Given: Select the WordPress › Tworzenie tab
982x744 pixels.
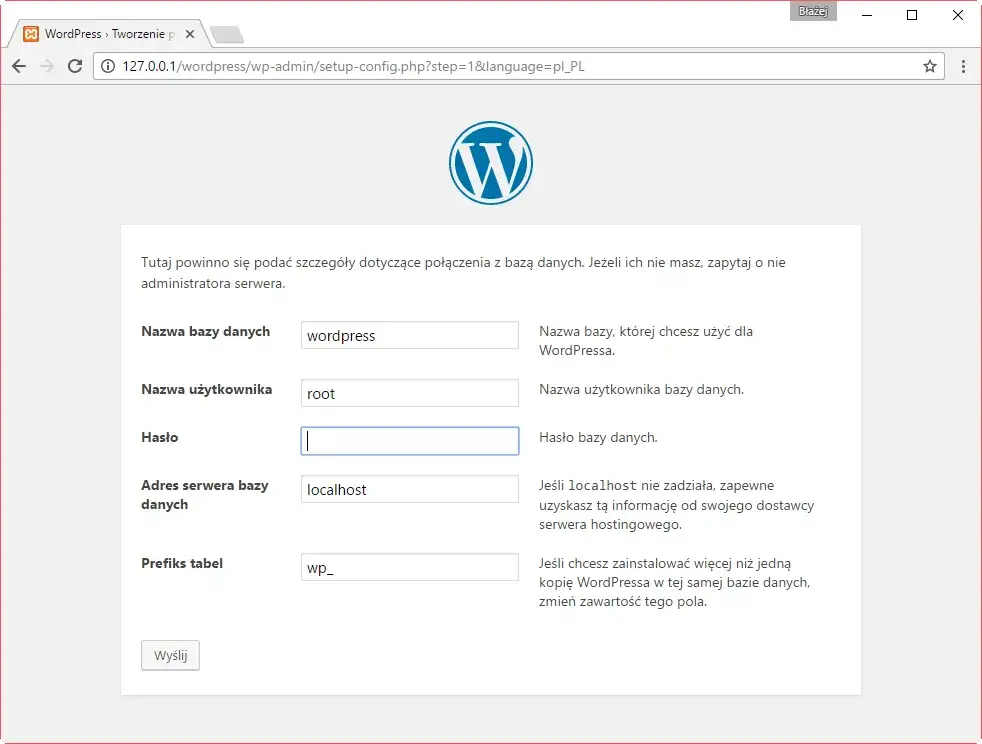Looking at the screenshot, I should coord(110,33).
